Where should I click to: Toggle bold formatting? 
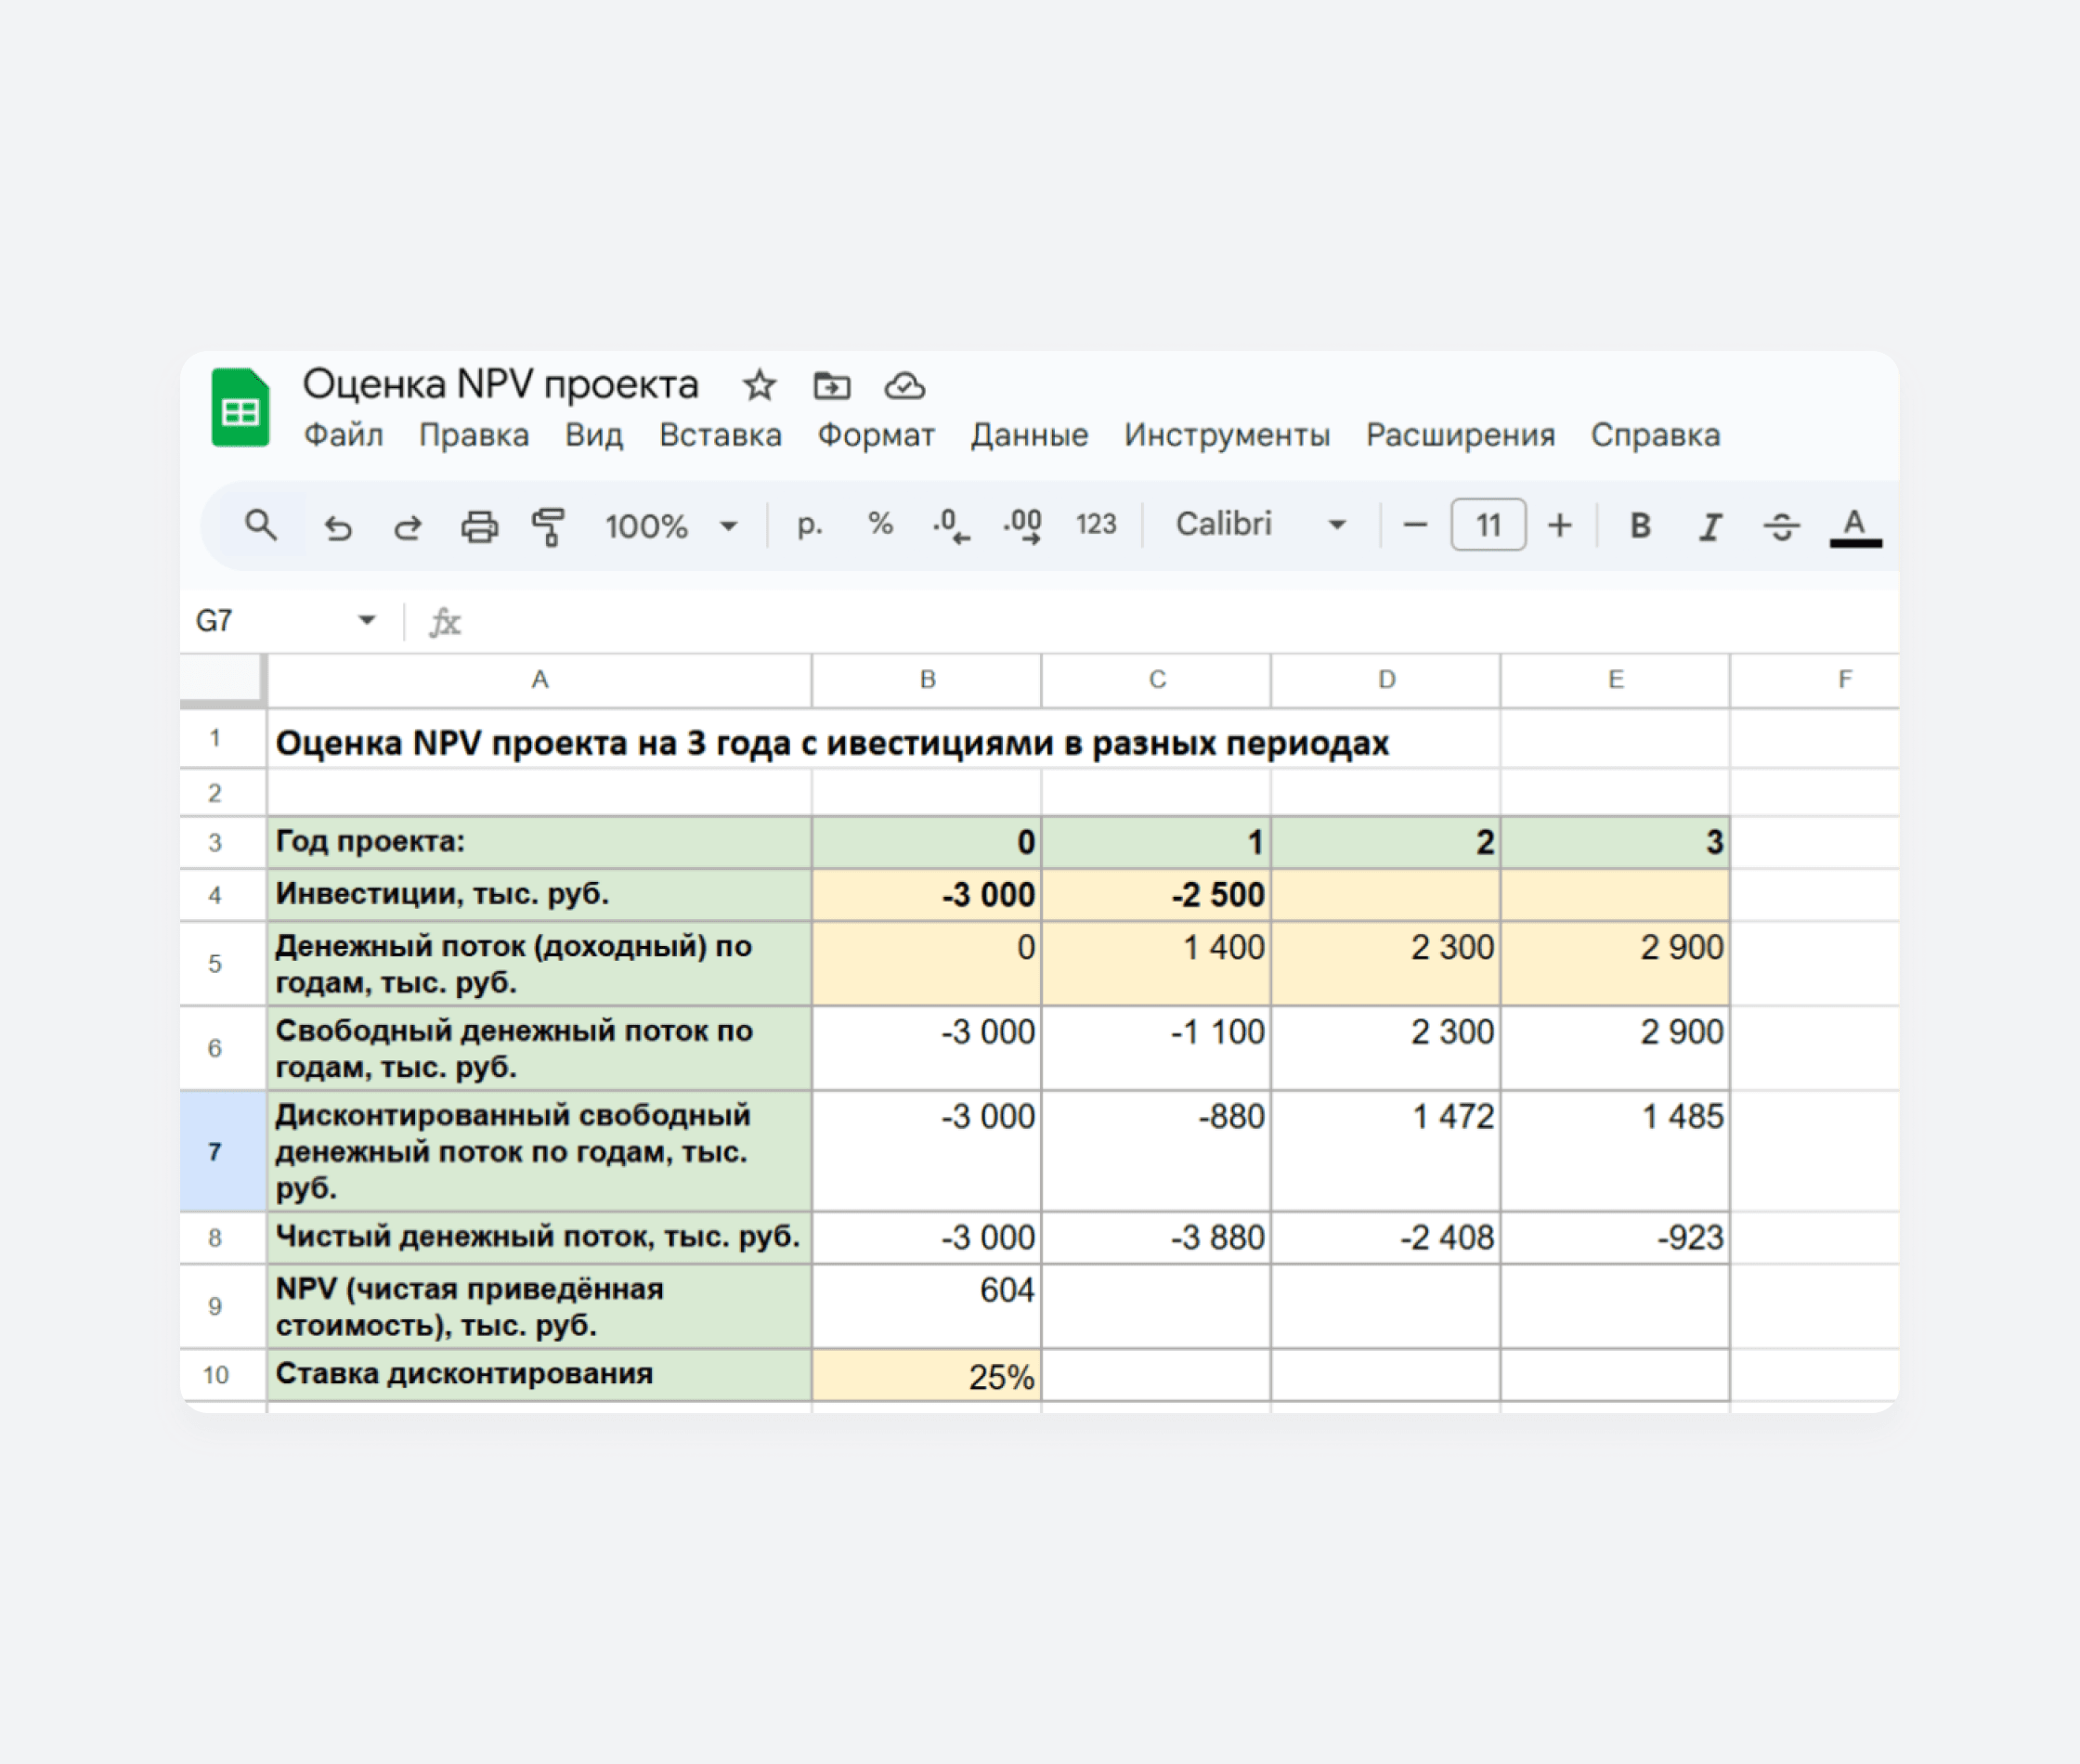[x=1639, y=525]
